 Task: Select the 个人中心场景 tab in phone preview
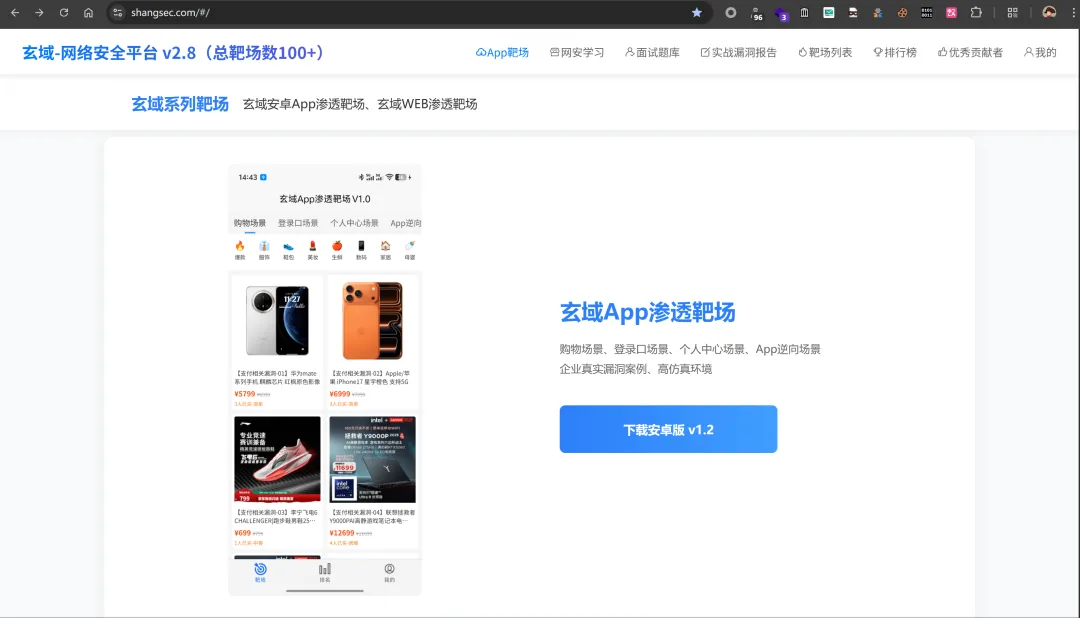354,223
